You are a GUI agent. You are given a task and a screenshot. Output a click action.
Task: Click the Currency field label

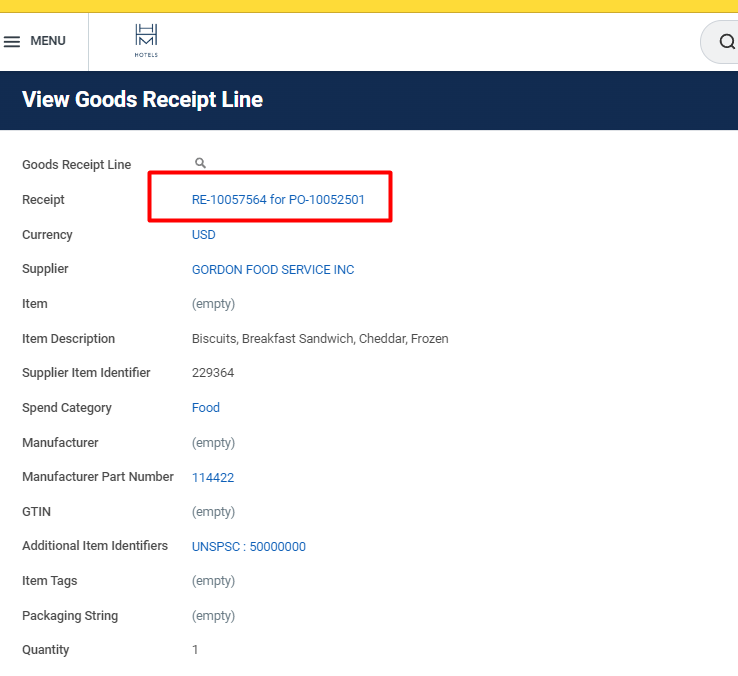47,234
